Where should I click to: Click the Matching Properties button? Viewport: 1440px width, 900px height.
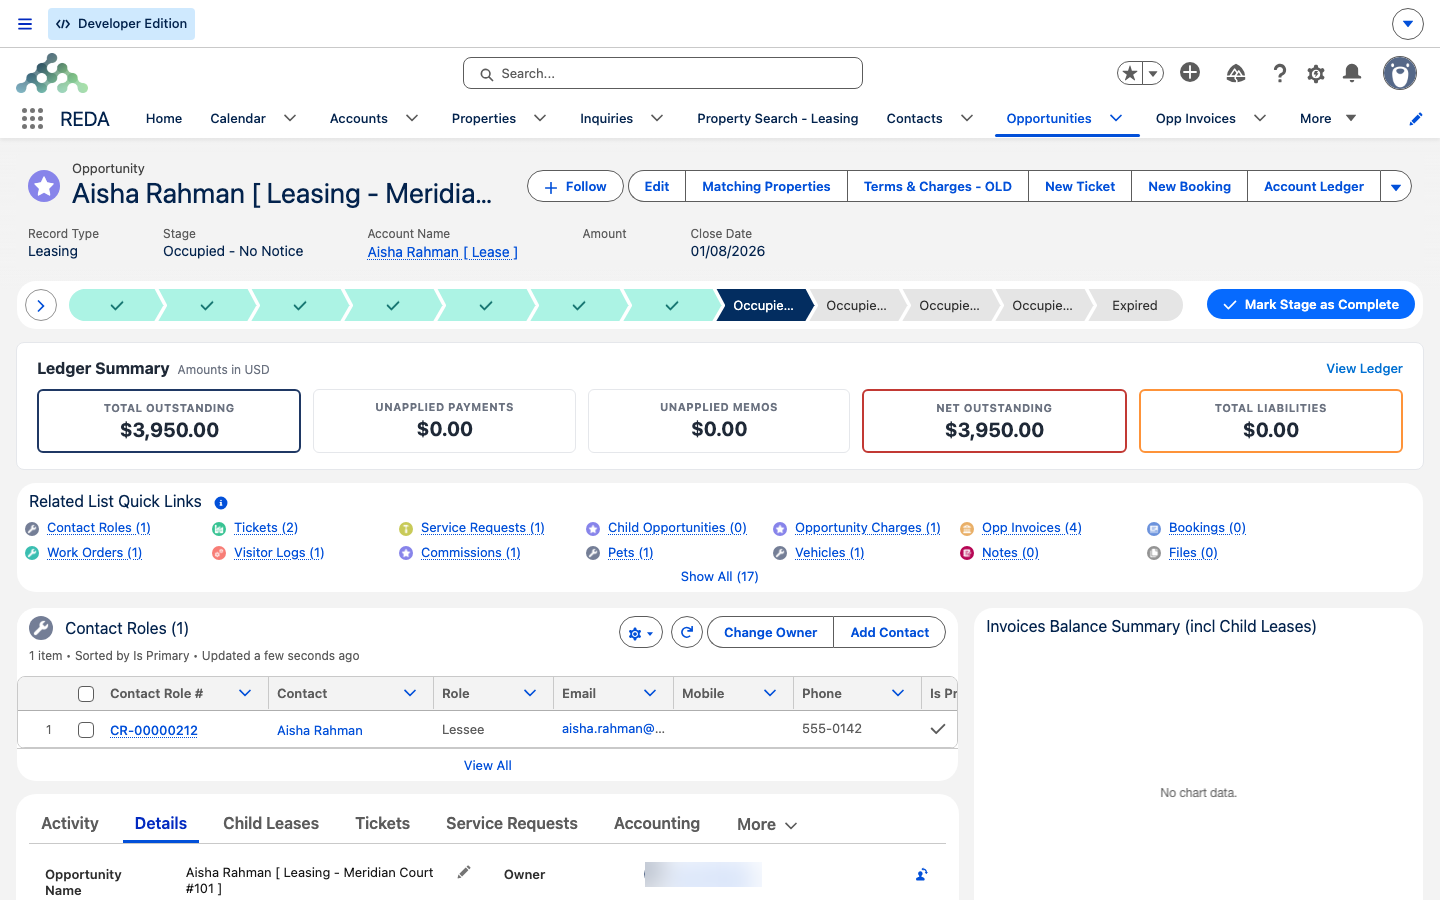(x=766, y=186)
